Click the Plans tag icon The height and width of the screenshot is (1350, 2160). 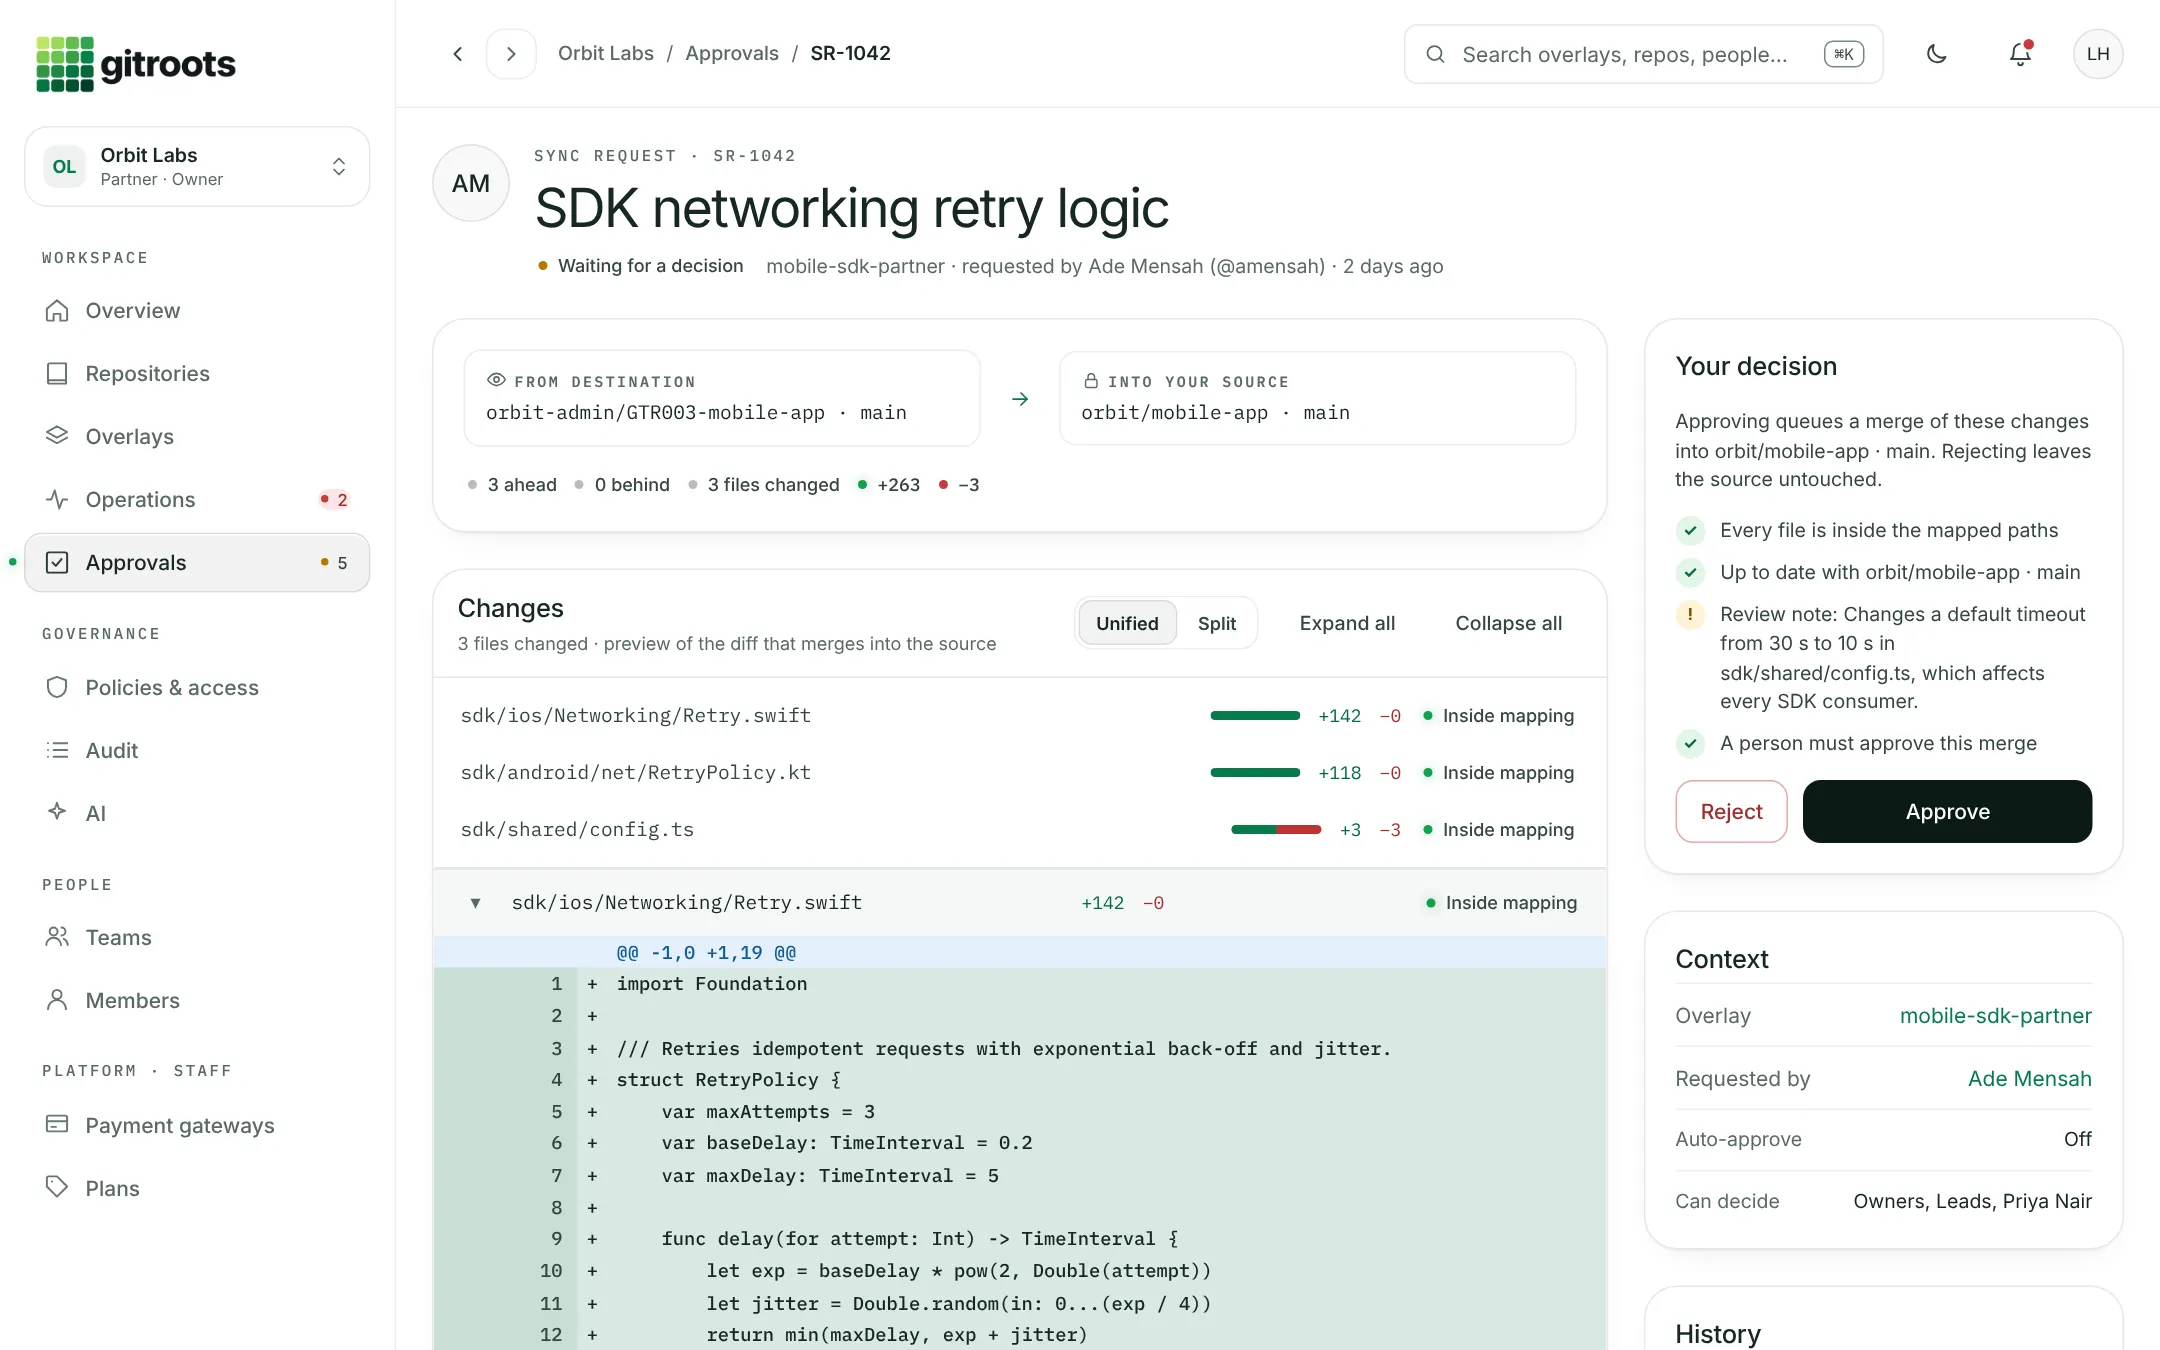coord(57,1187)
